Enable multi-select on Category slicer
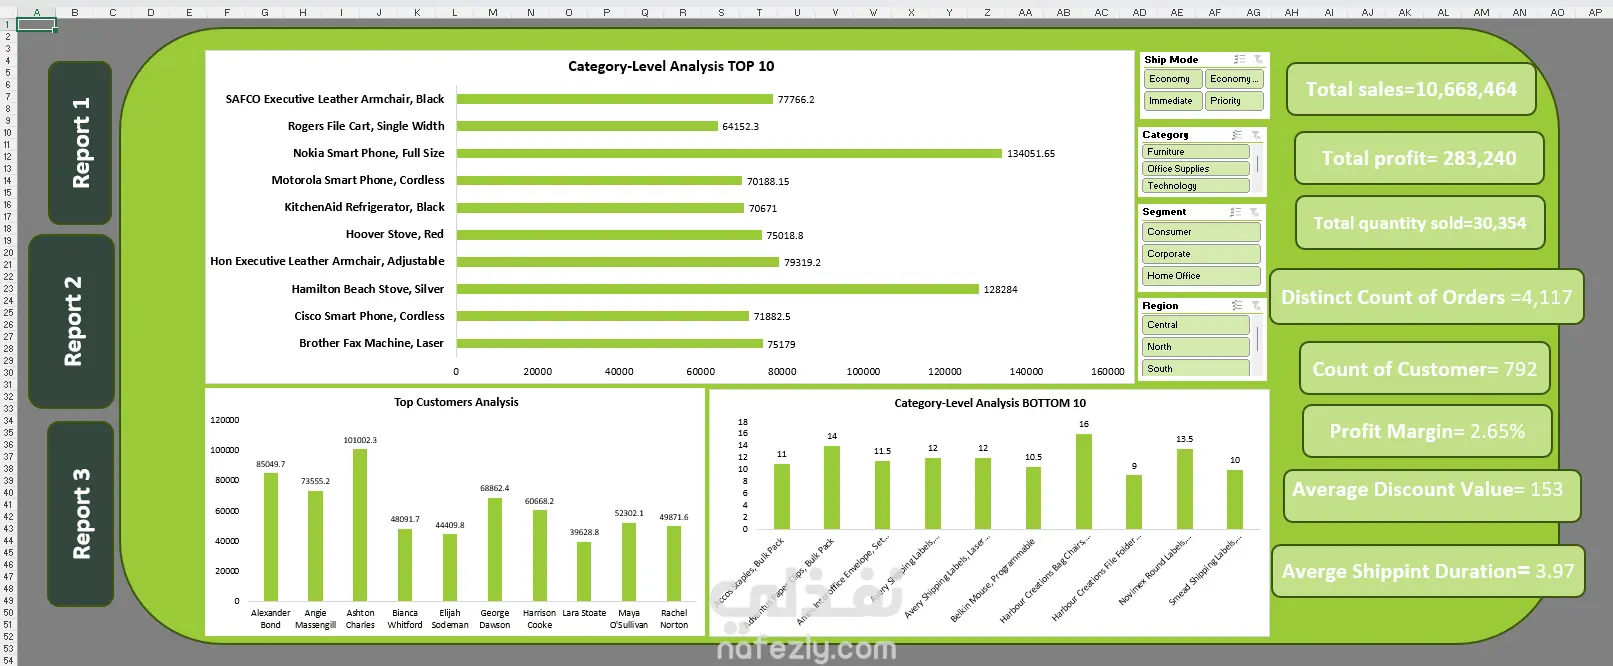Image resolution: width=1613 pixels, height=666 pixels. pos(1238,135)
